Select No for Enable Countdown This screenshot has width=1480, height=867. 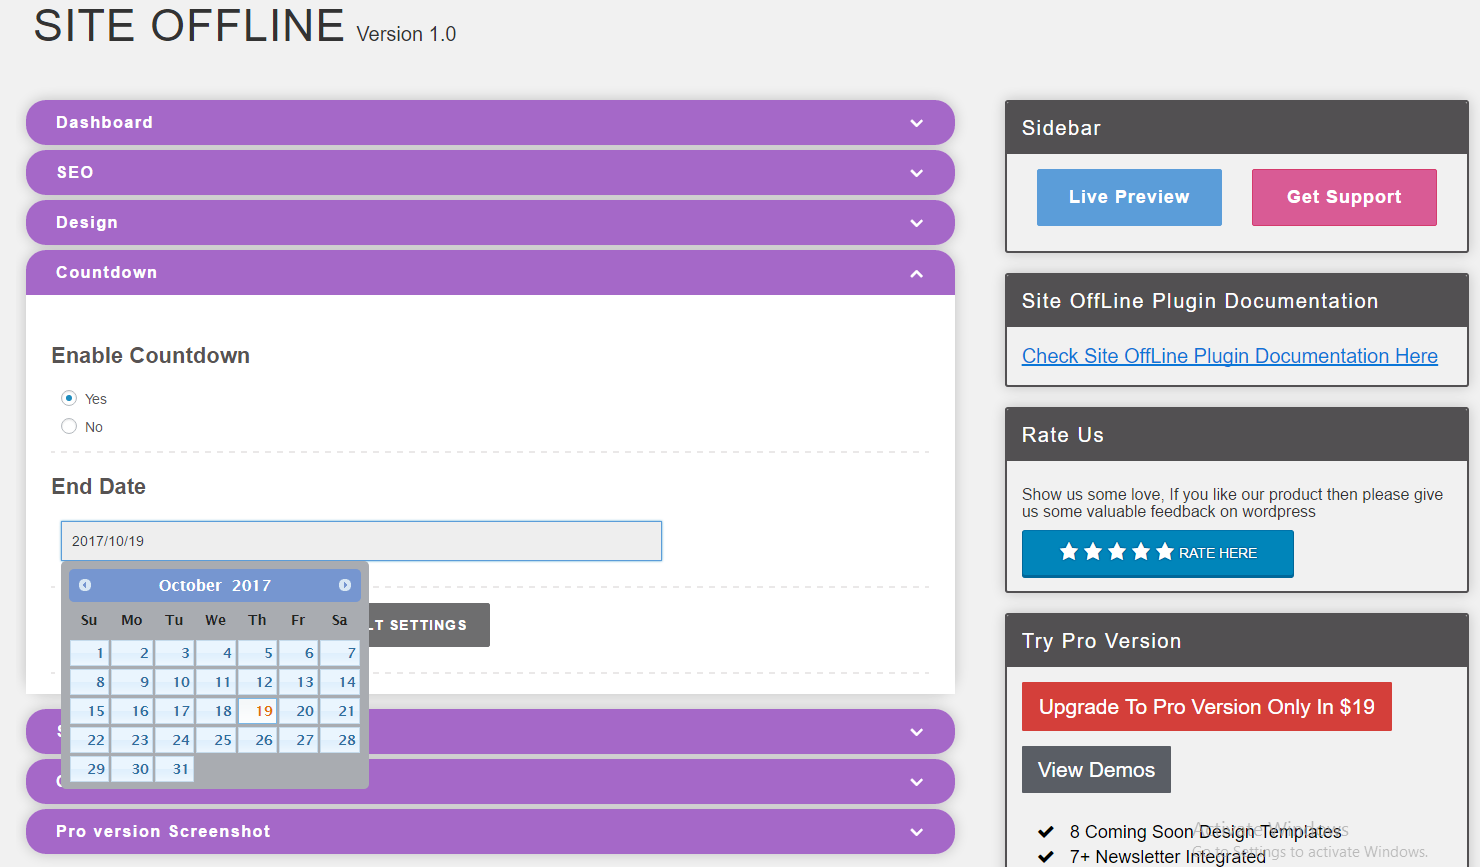(x=69, y=426)
